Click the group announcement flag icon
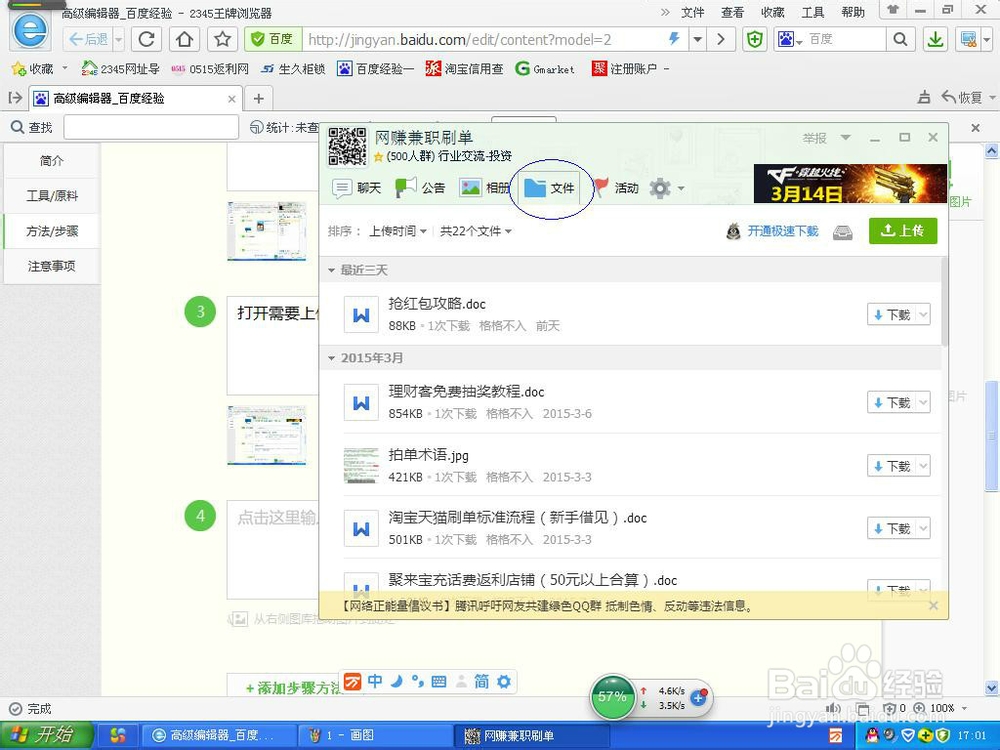The image size is (1000, 750). coord(406,188)
